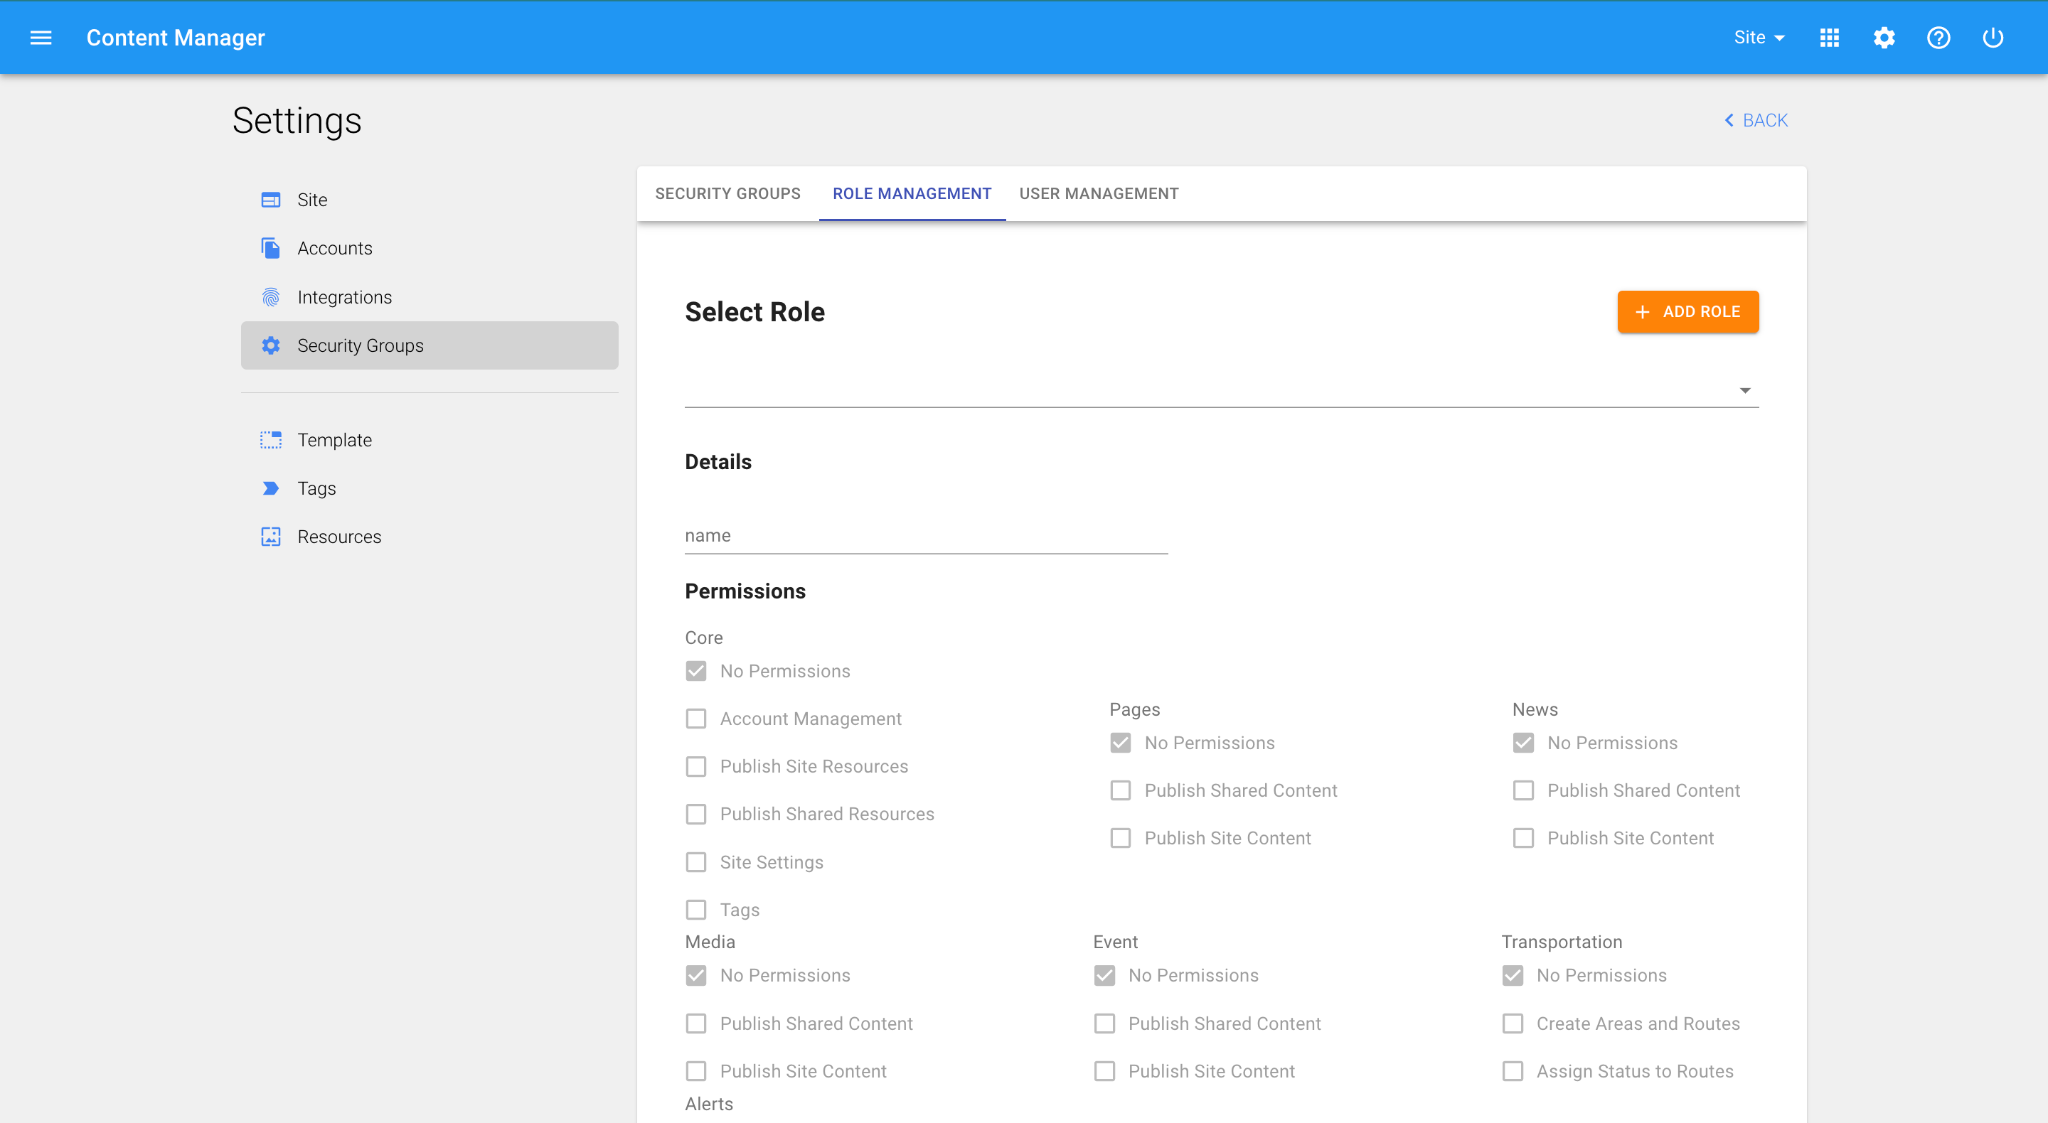This screenshot has width=2048, height=1123.
Task: Click the Site sidebar icon
Action: (x=271, y=200)
